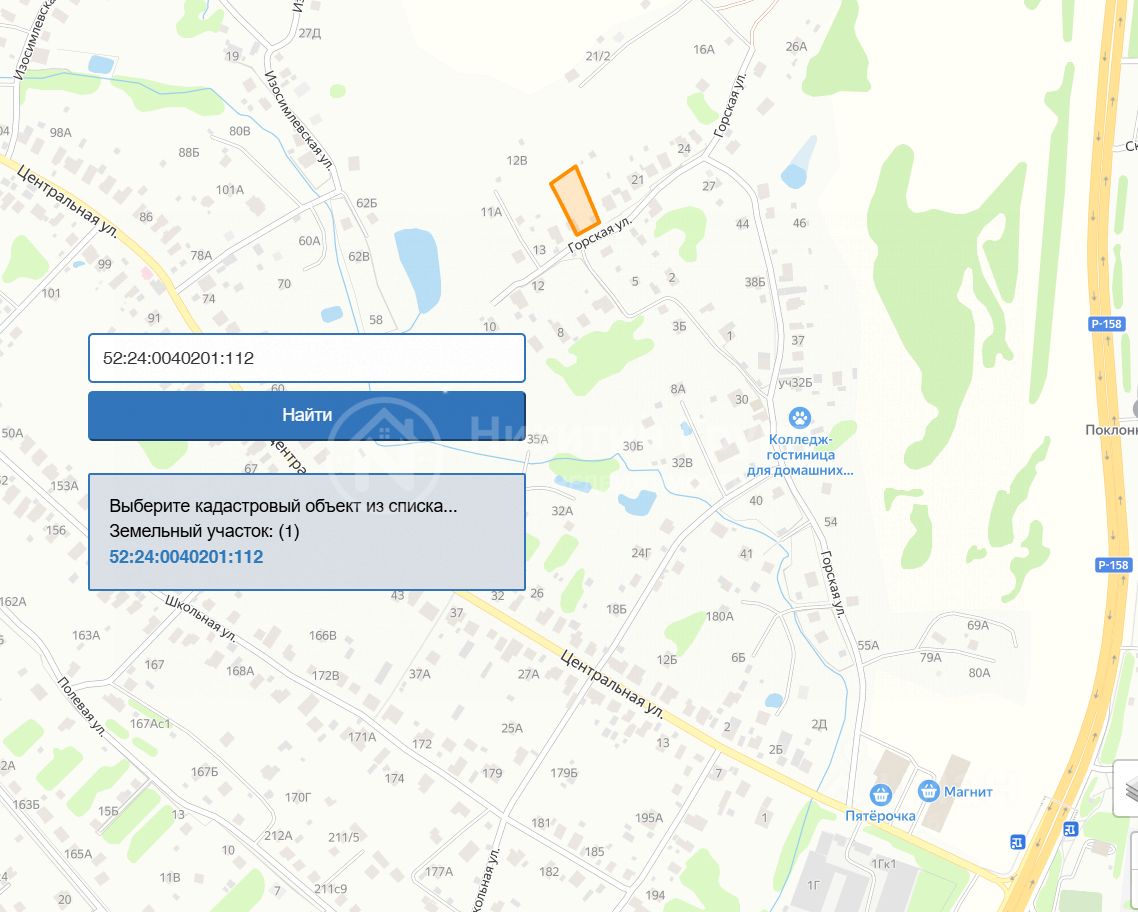The image size is (1138, 912).
Task: Focus the cadastral number input field
Action: coord(306,358)
